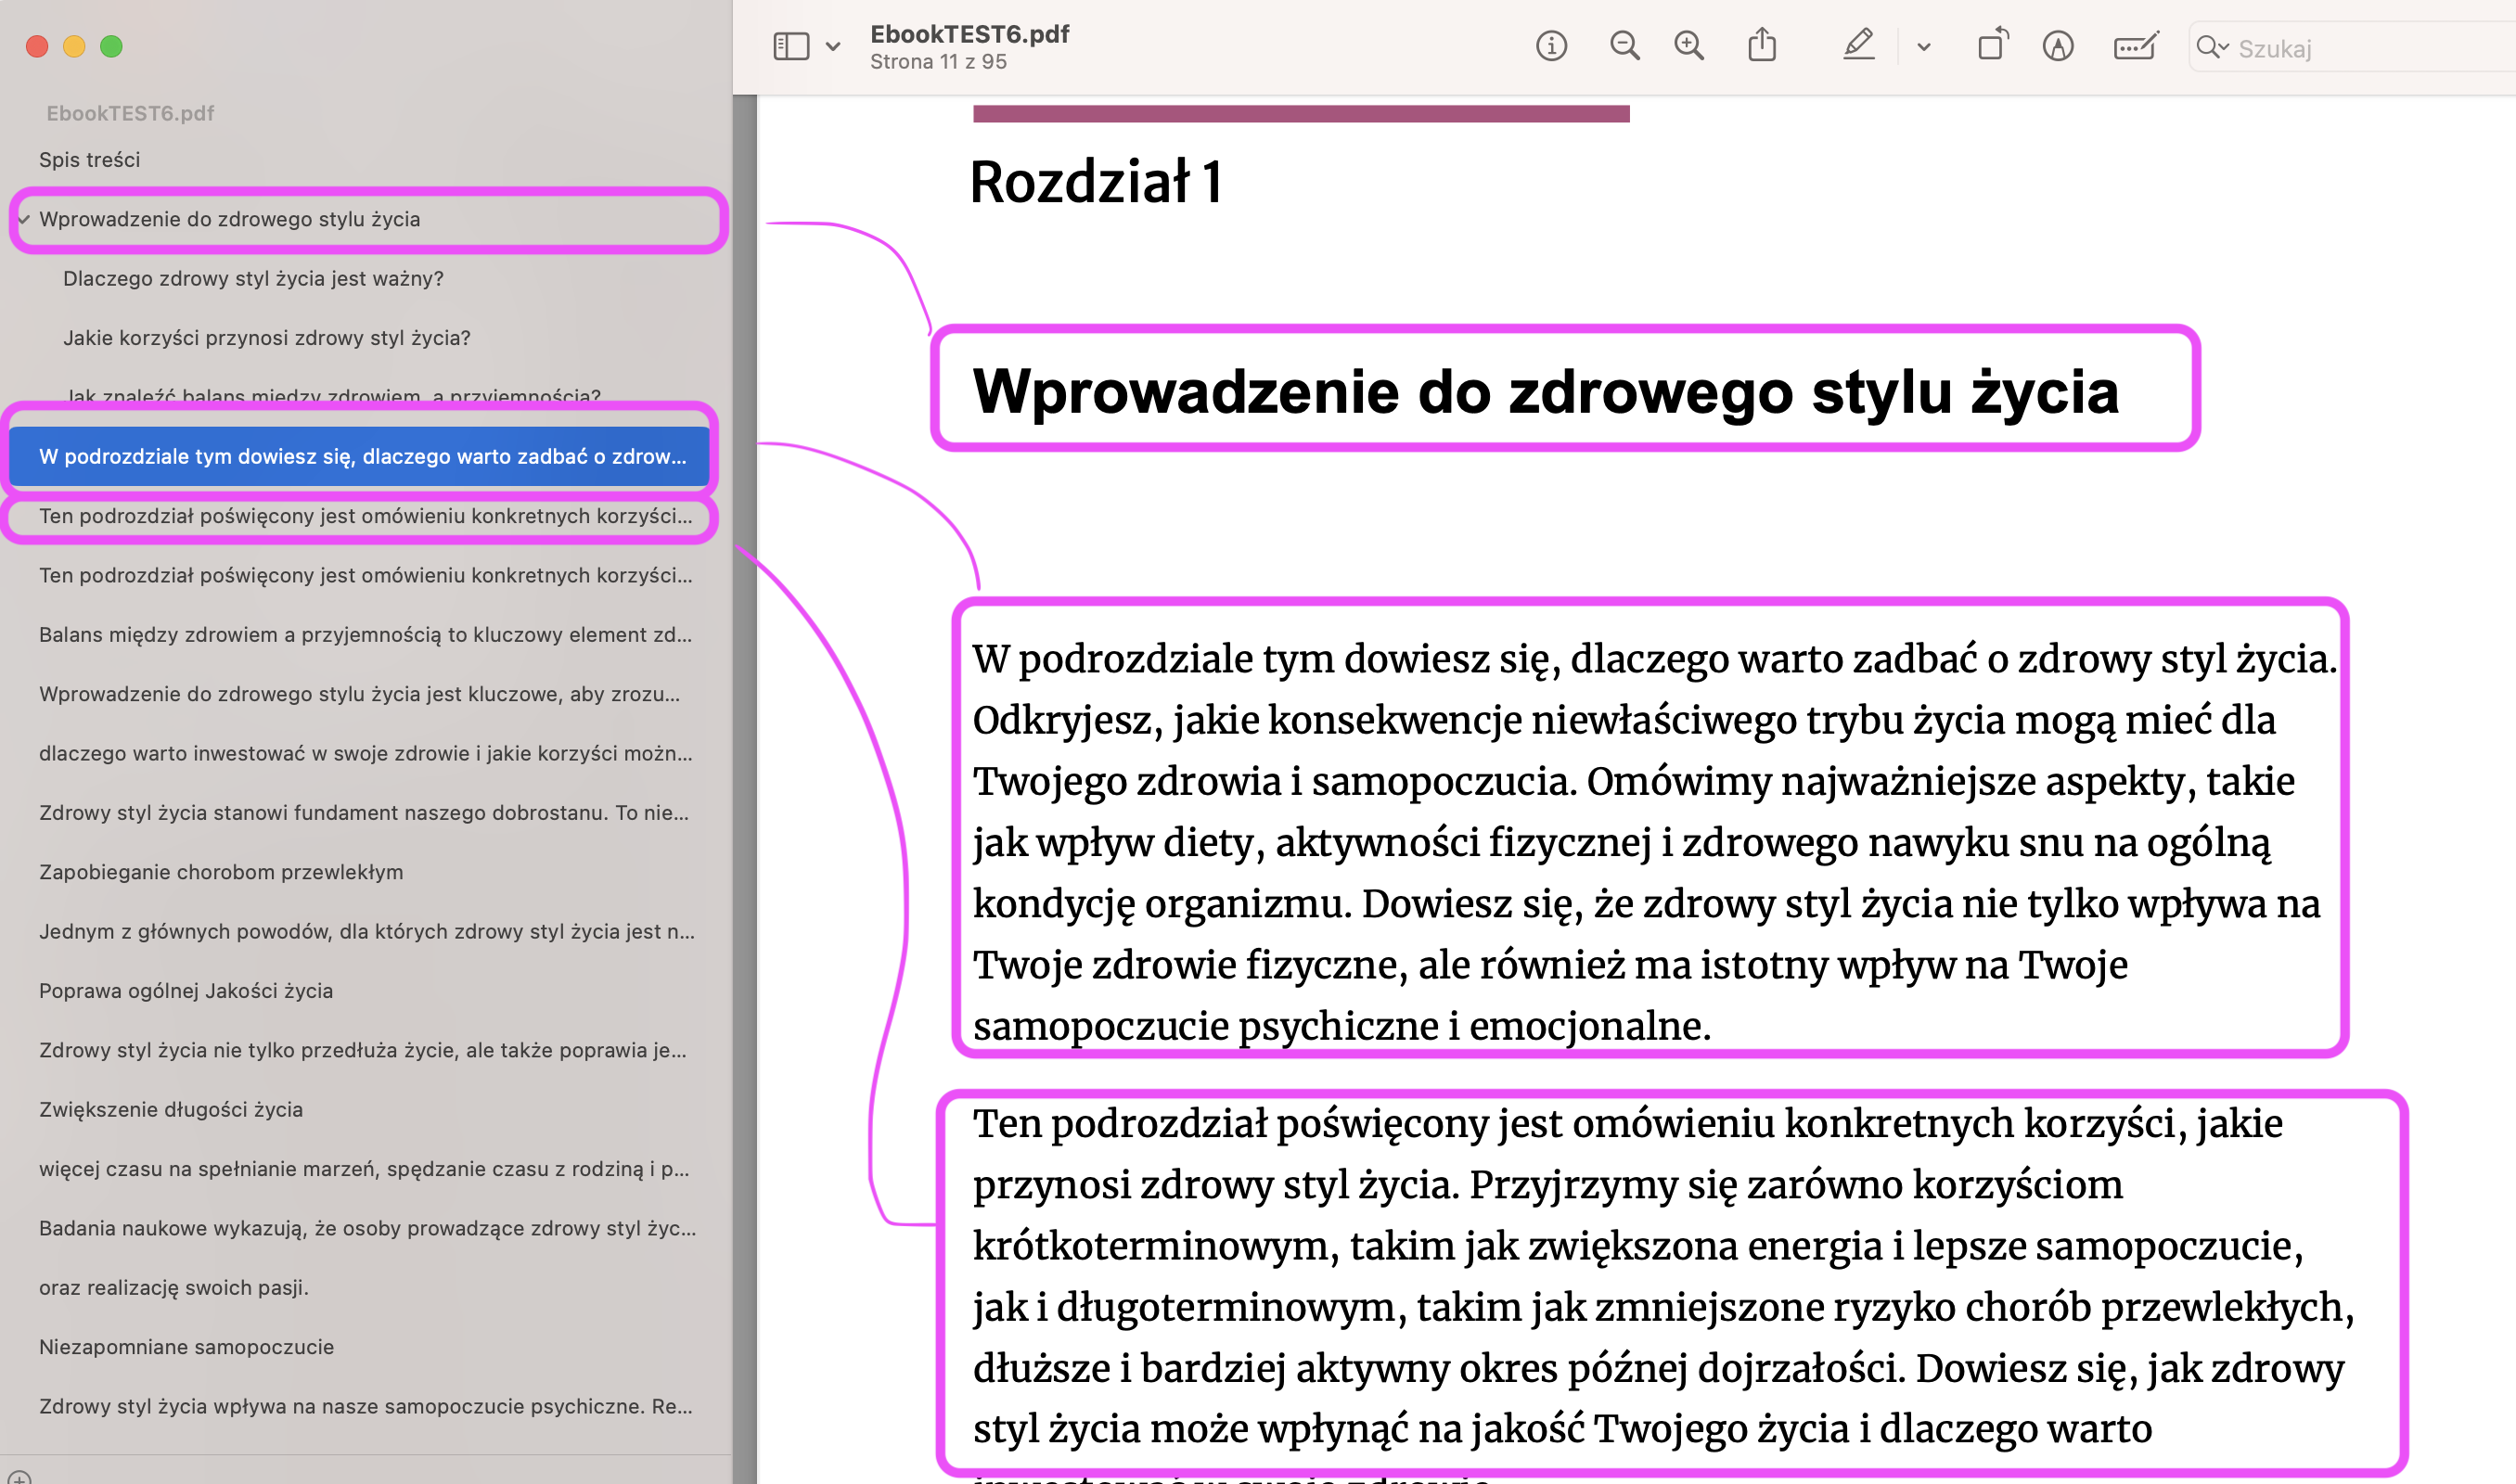The image size is (2516, 1484).
Task: Select 'więcej czasu na spełnianie marzeń' row
Action: click(364, 1169)
